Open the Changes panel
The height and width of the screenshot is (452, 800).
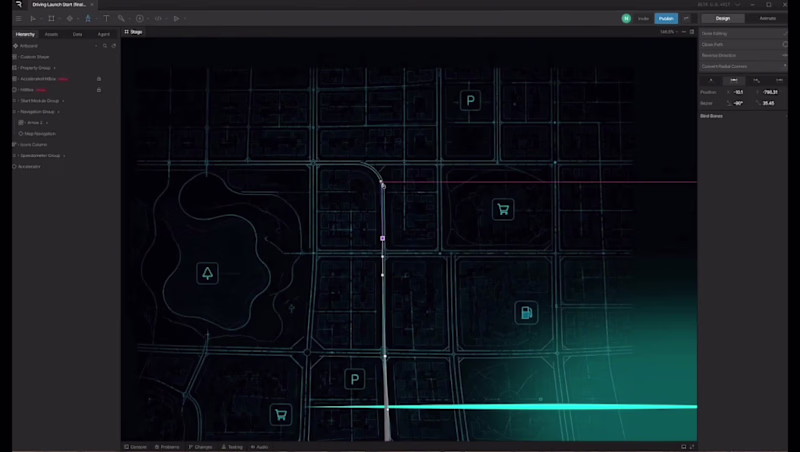click(200, 447)
